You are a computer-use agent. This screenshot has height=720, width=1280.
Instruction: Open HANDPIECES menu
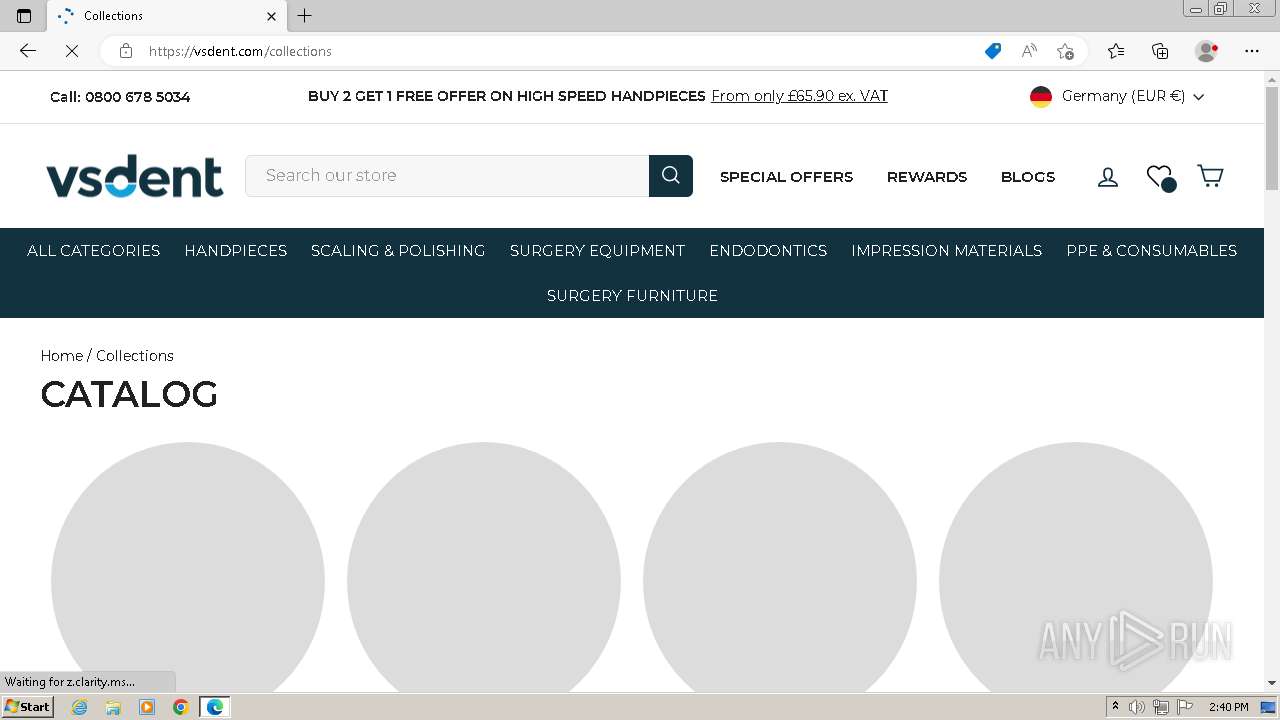coord(236,251)
